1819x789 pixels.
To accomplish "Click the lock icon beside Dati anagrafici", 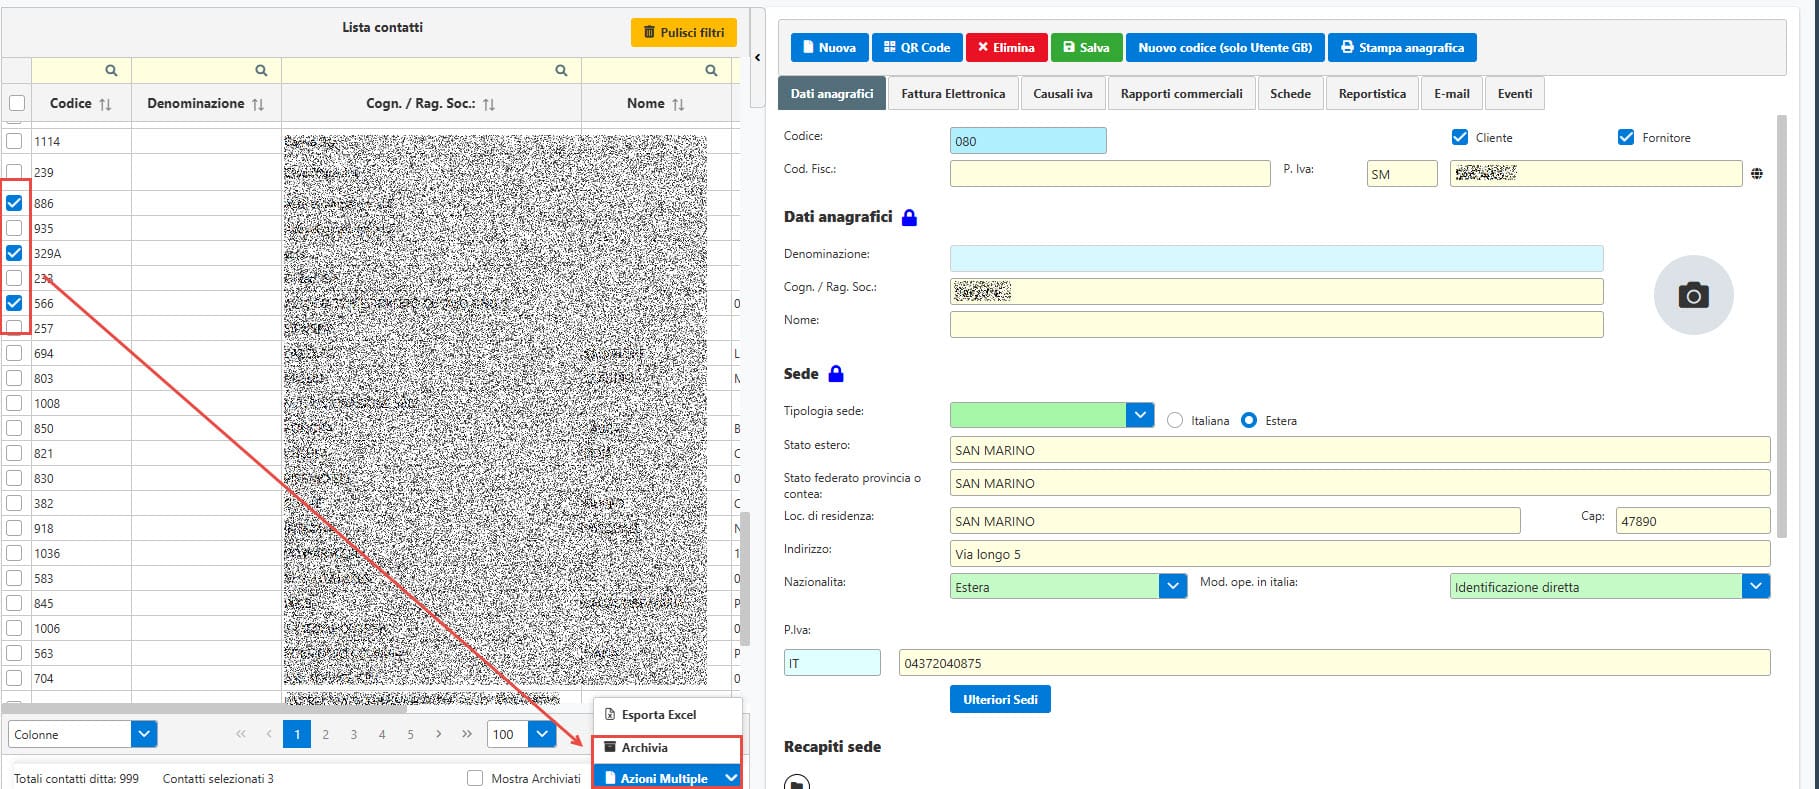I will click(x=909, y=217).
